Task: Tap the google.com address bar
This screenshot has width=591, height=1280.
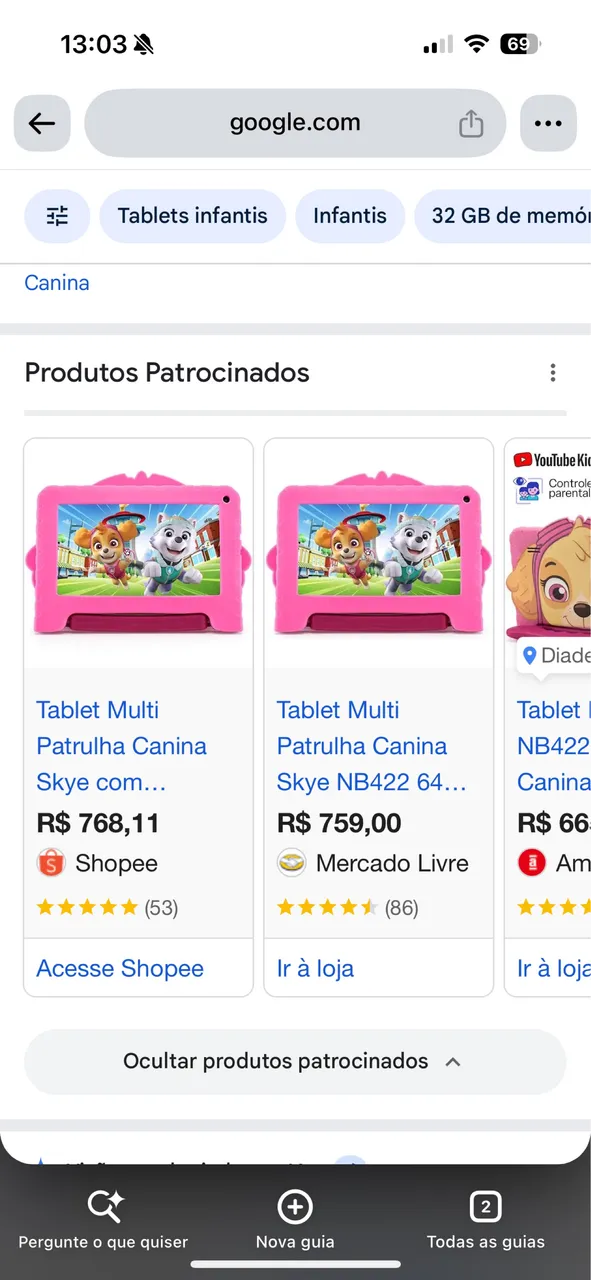Action: coord(295,123)
